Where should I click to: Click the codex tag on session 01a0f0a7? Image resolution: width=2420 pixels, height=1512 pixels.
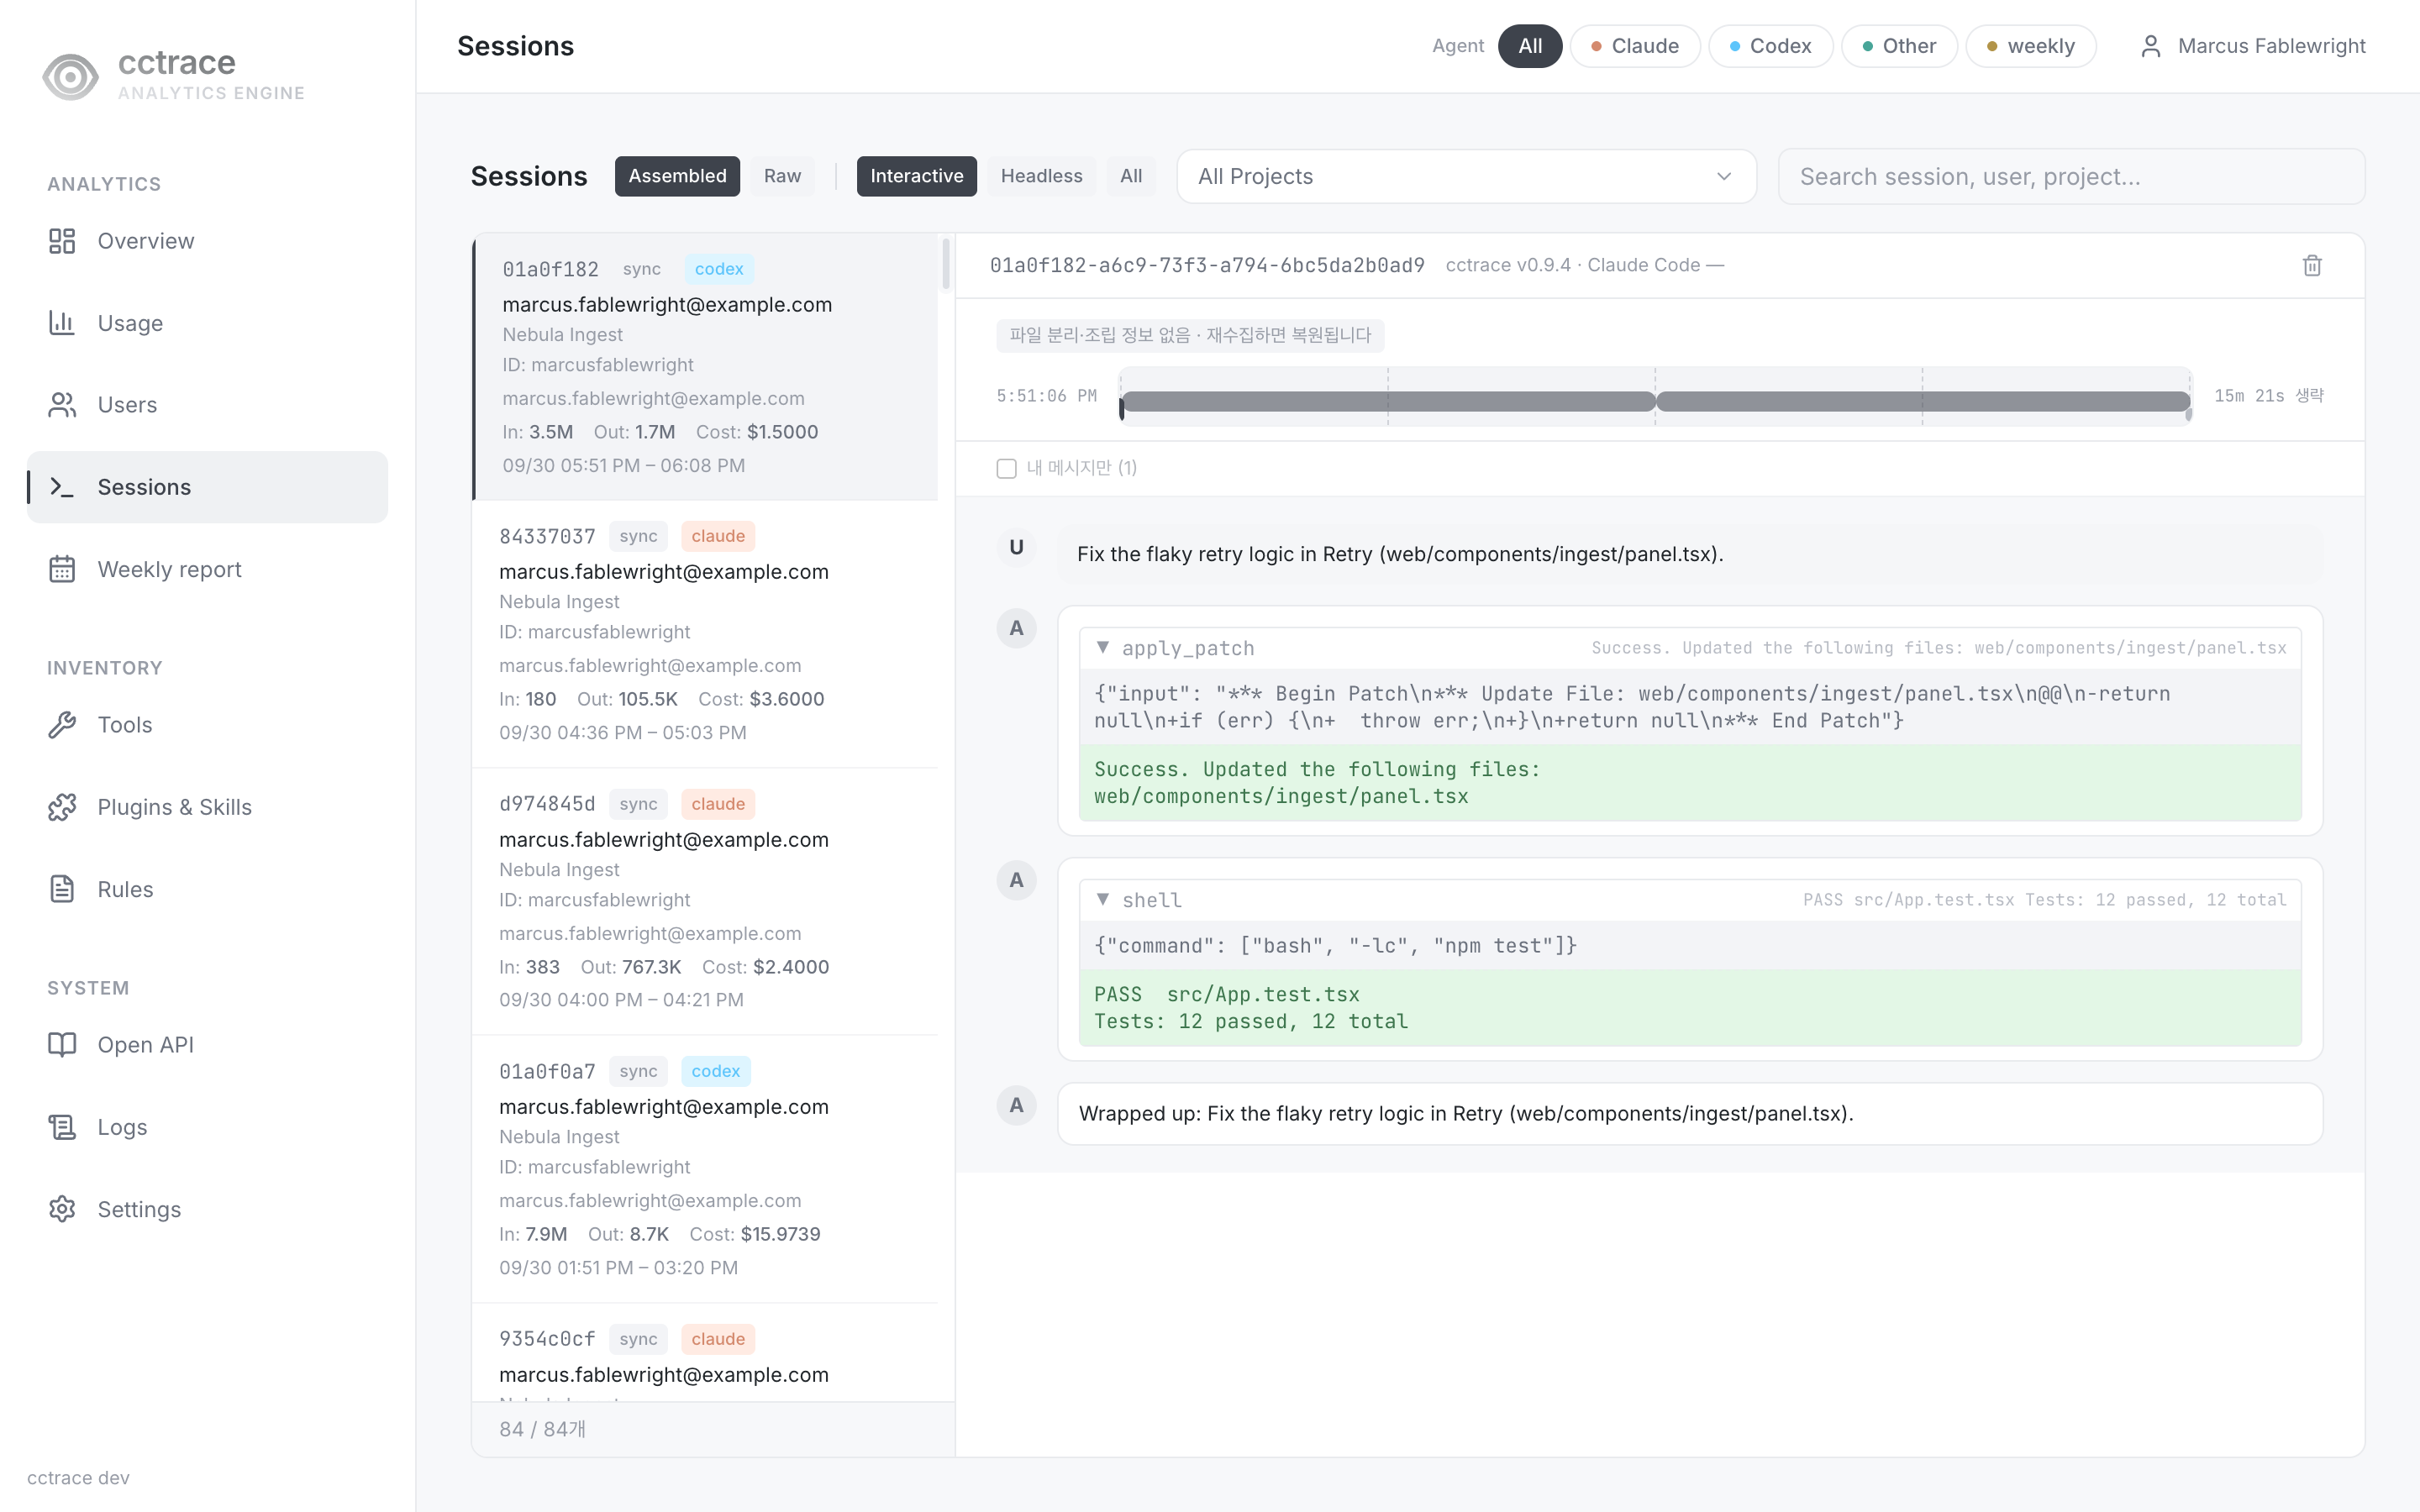click(716, 1071)
